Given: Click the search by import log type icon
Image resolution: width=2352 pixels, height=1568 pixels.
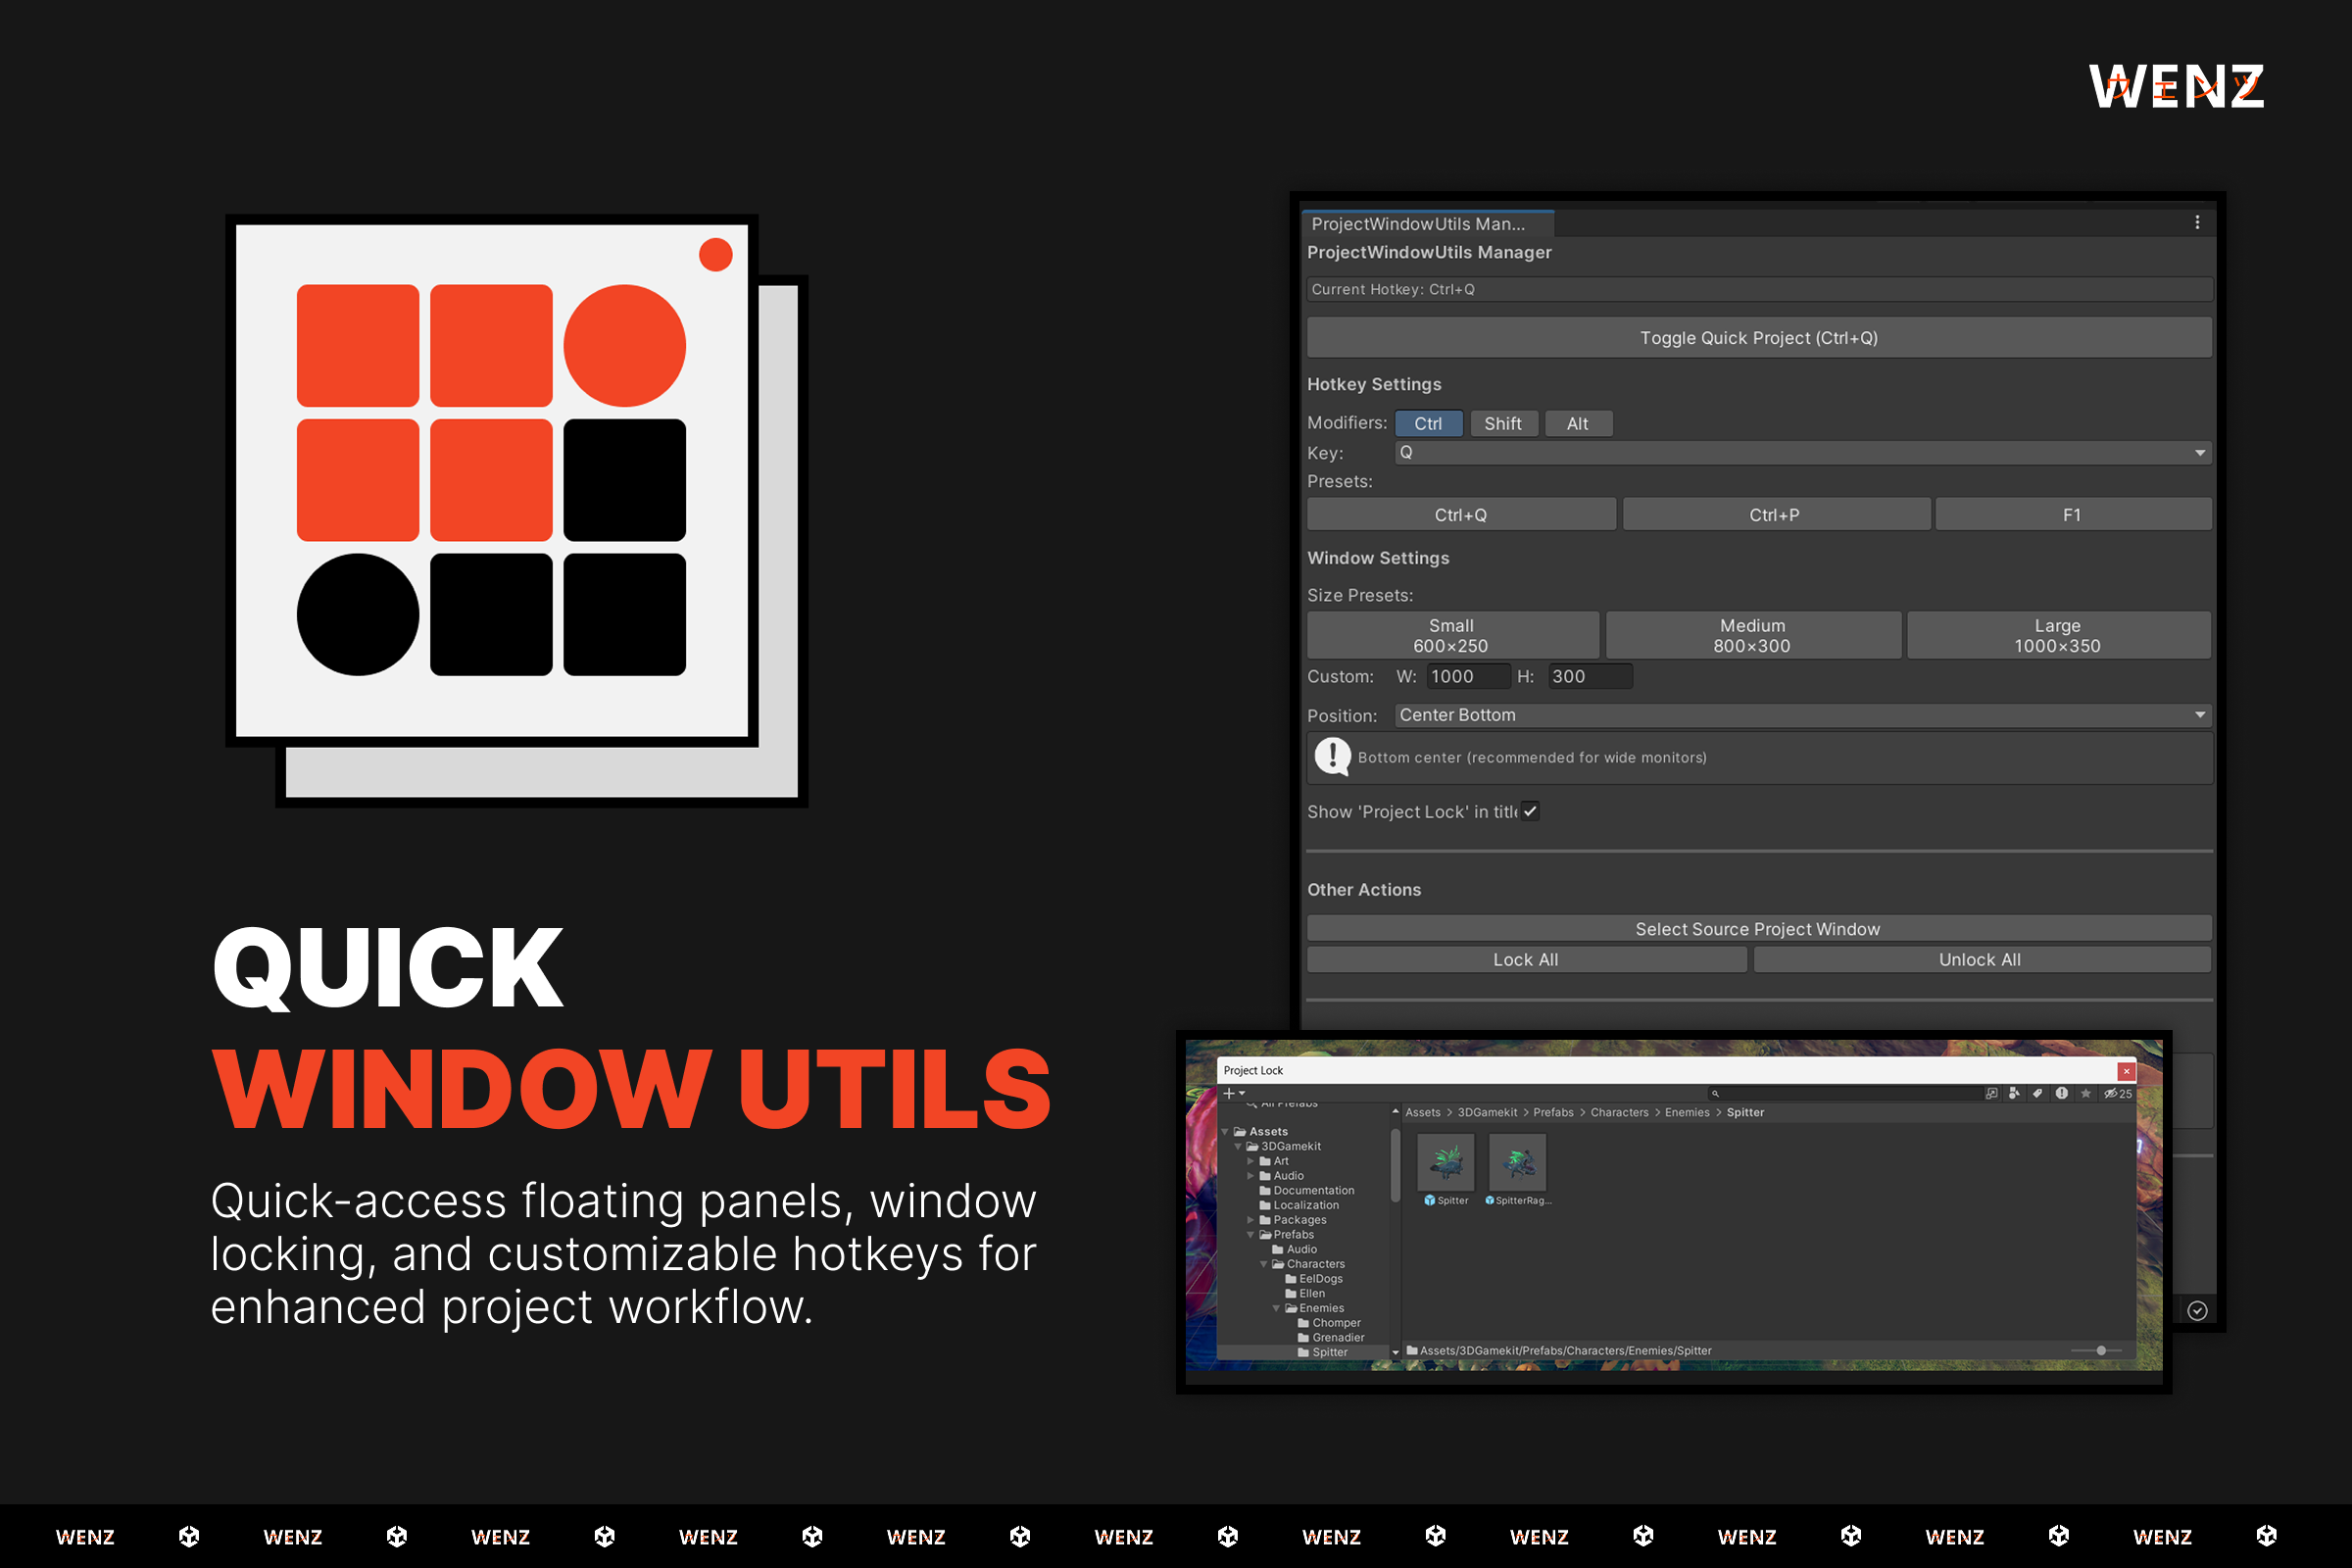Looking at the screenshot, I should [2062, 1094].
